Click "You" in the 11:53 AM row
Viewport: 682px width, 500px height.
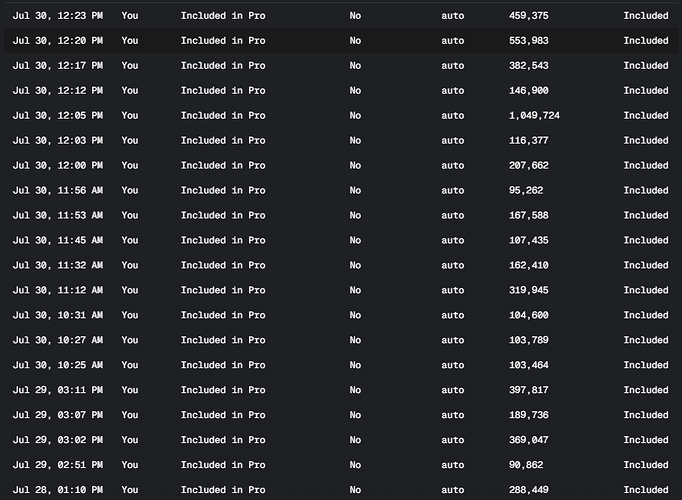130,216
